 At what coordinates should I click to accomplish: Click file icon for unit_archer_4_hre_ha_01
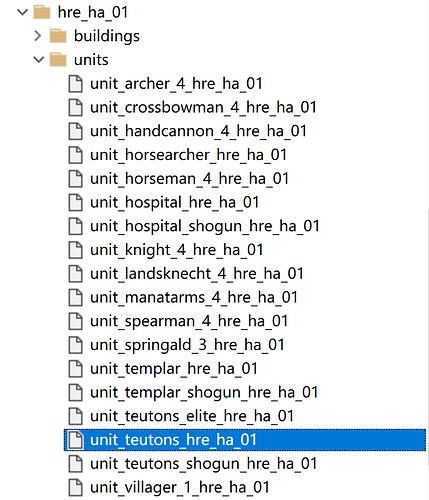point(76,84)
